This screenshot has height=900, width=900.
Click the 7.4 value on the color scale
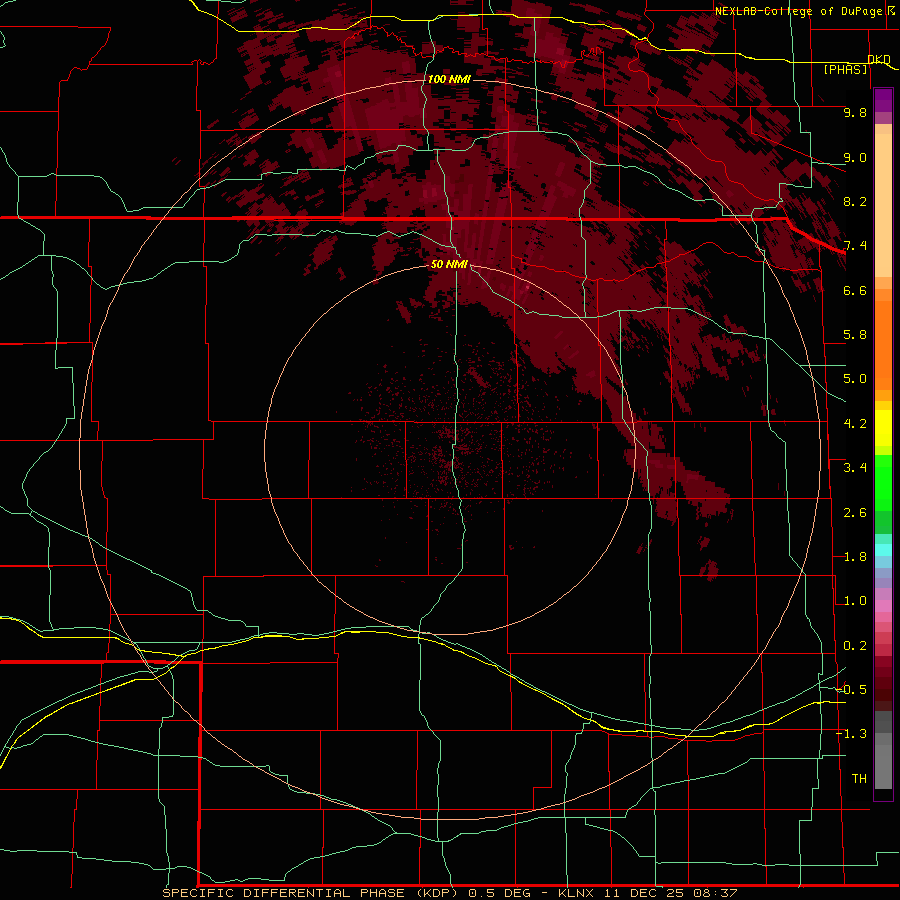pyautogui.click(x=855, y=246)
